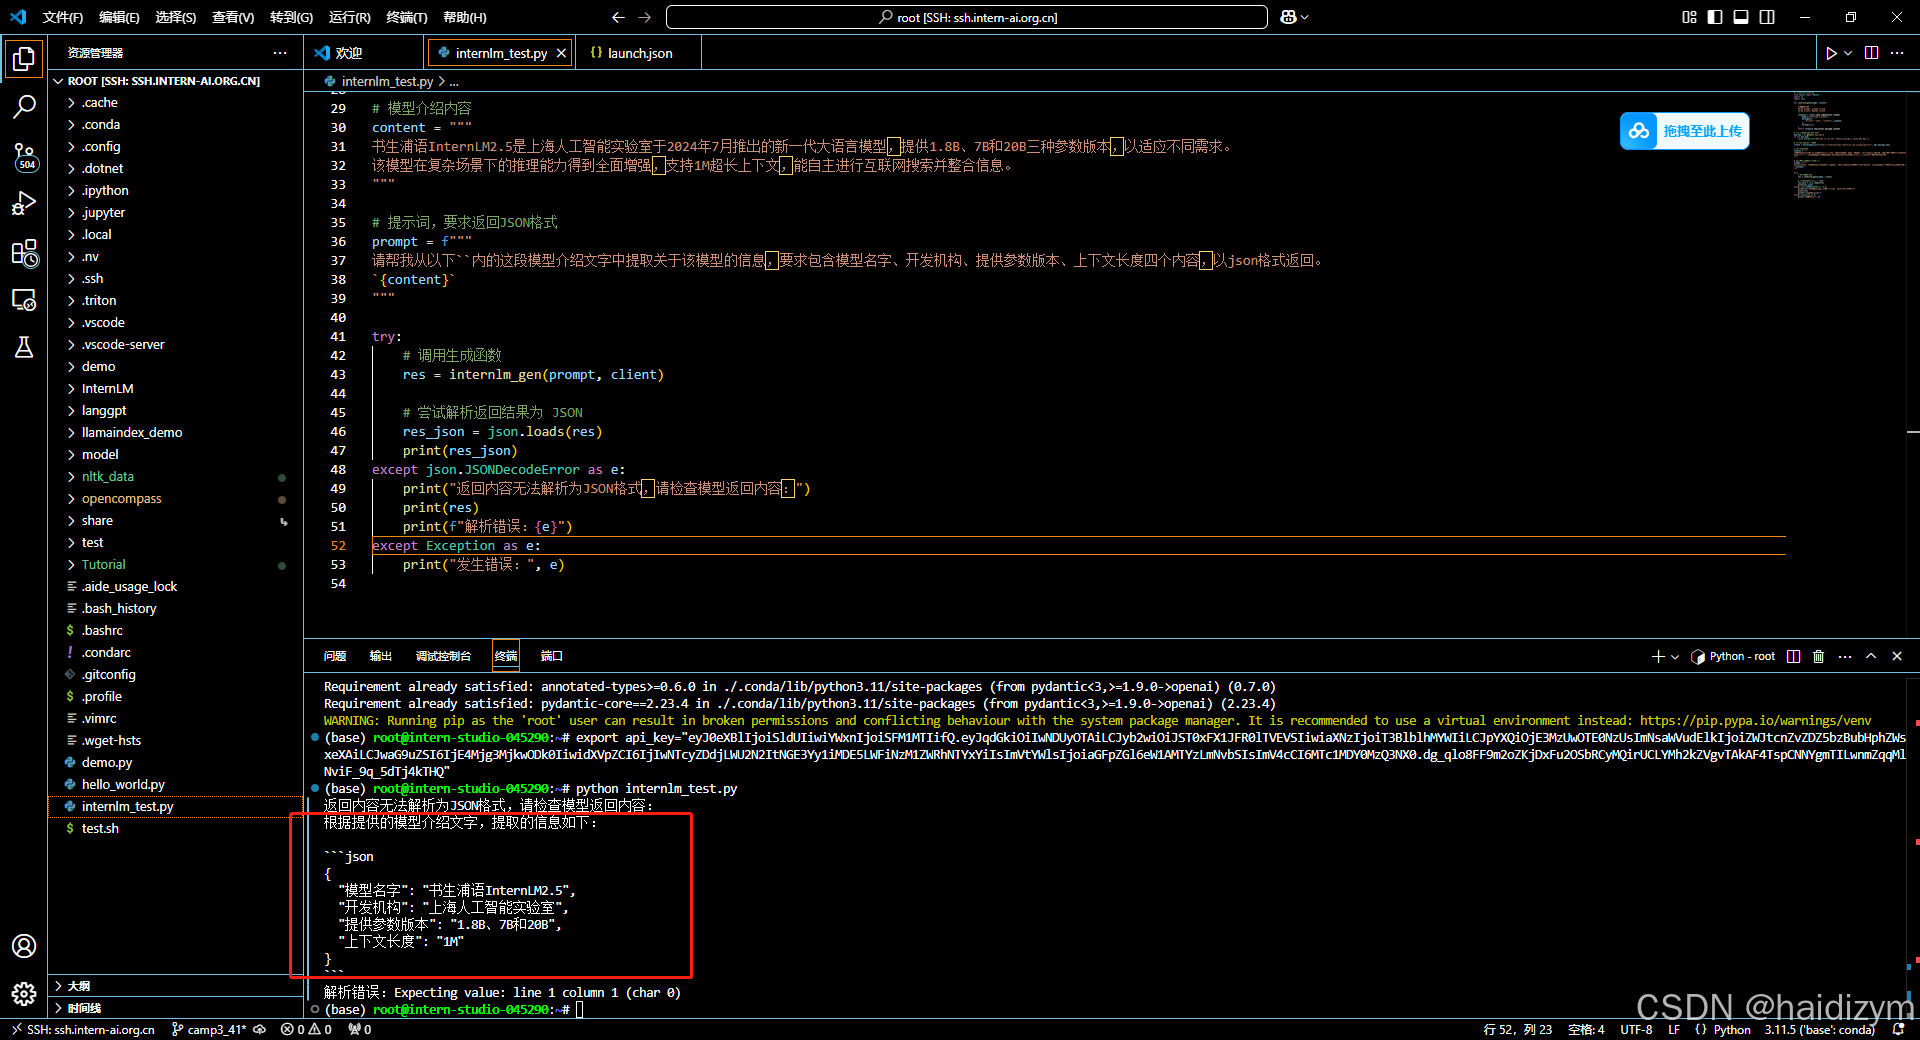Select Python interpreter 3.11.5 conda
This screenshot has width=1920, height=1040.
click(1819, 1029)
